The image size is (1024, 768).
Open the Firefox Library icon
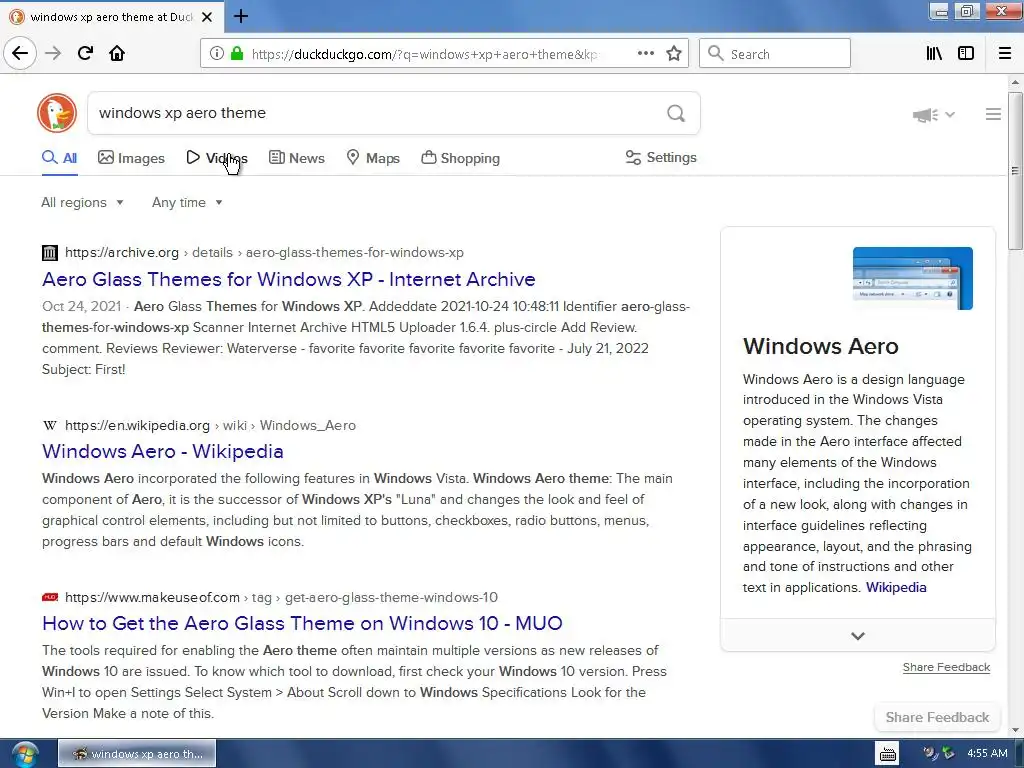click(934, 53)
